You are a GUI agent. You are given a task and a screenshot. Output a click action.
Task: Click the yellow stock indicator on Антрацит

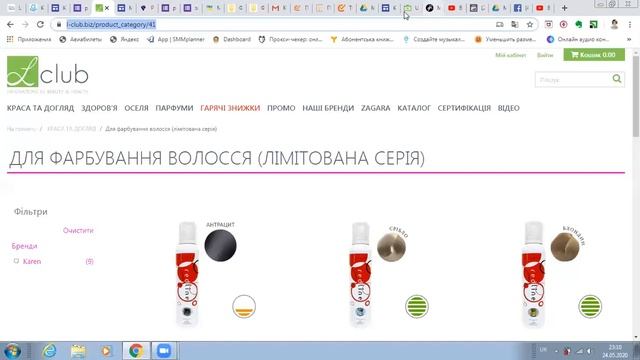pos(244,307)
